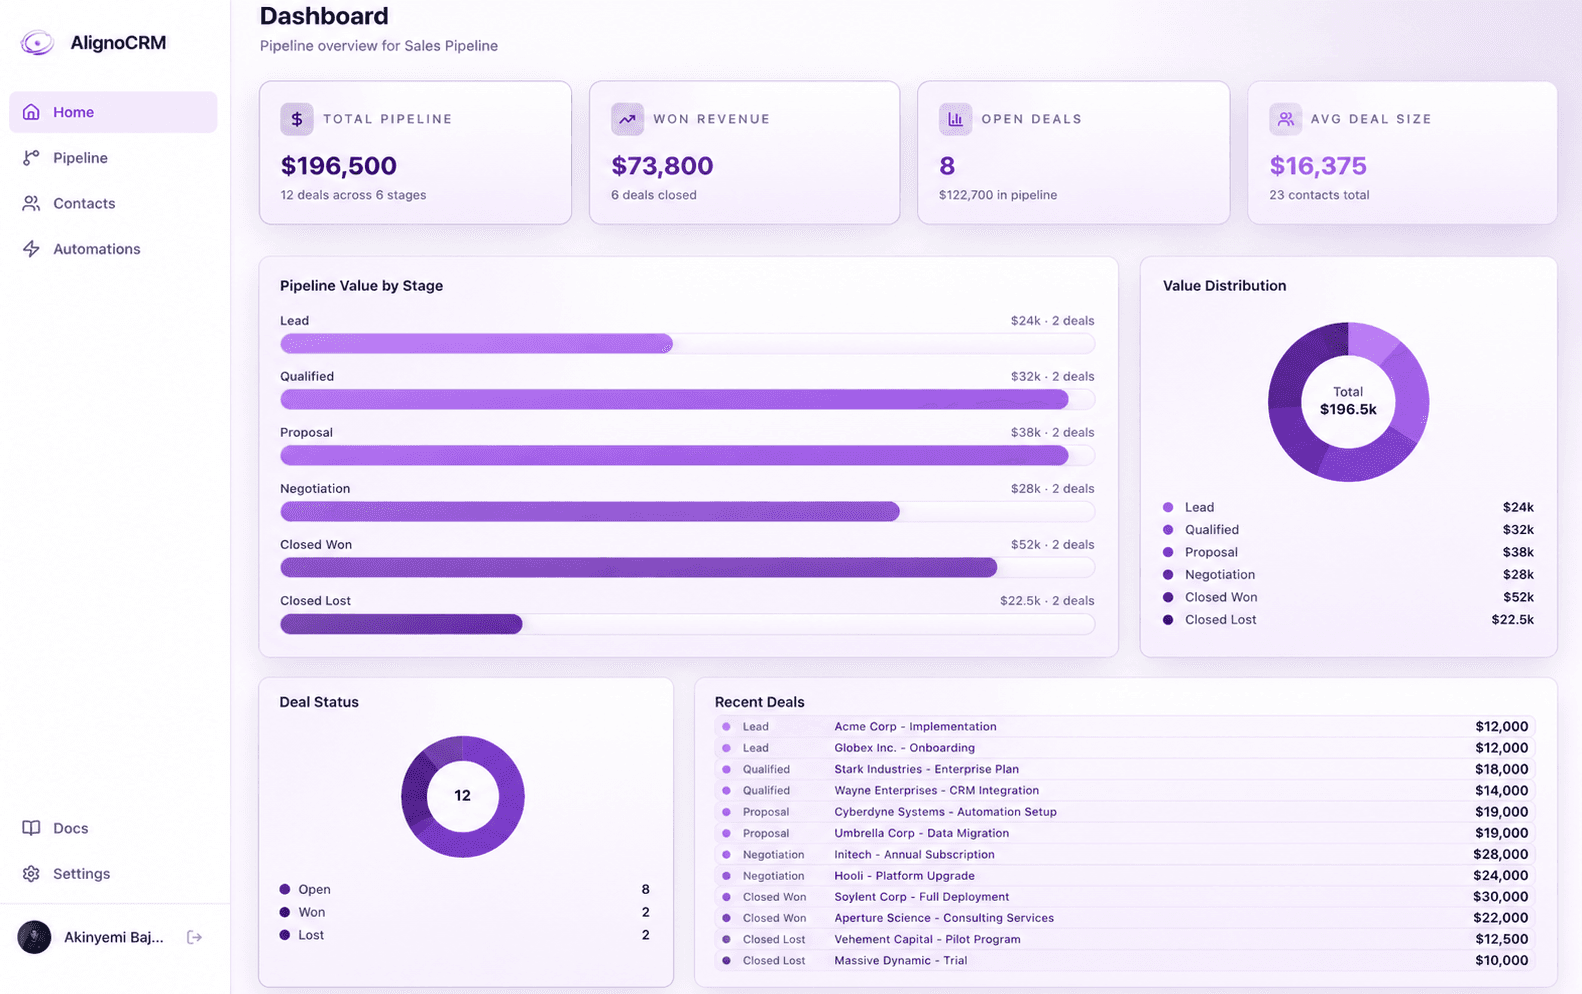Viewport: 1582px width, 994px height.
Task: Click the $16,375 avg deal size value
Action: [1318, 166]
